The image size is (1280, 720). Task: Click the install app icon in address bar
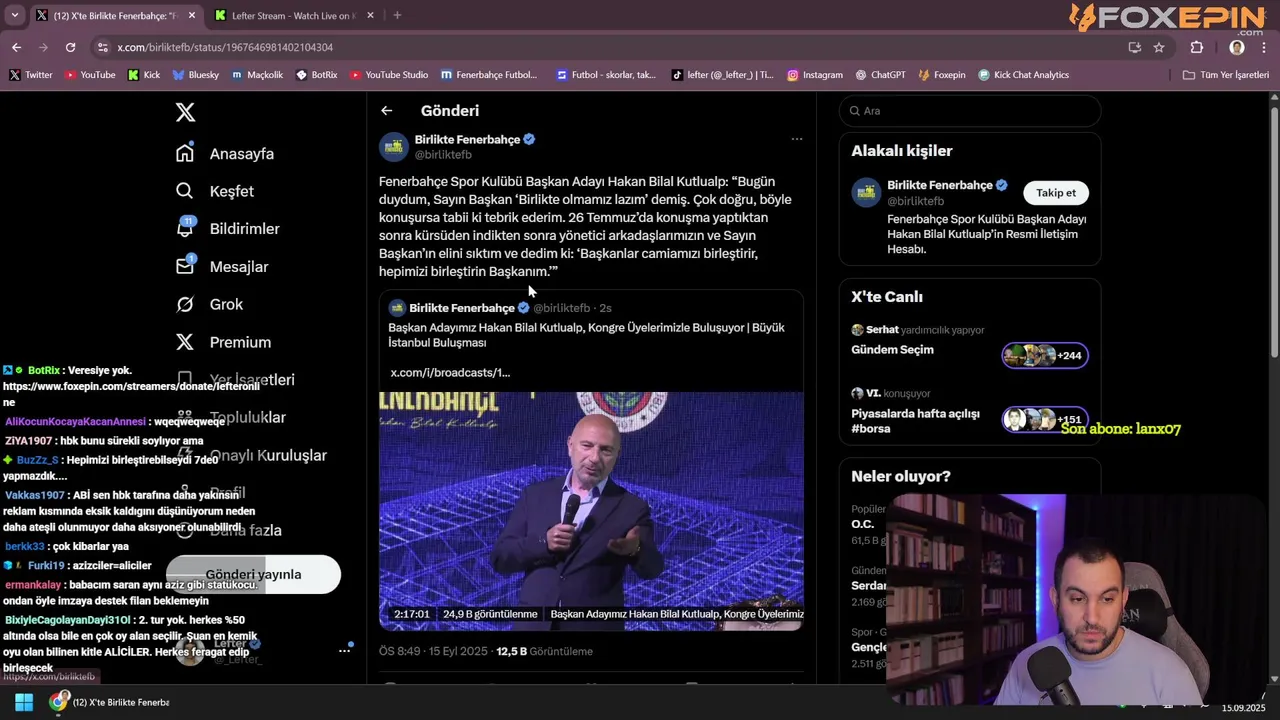[1134, 47]
